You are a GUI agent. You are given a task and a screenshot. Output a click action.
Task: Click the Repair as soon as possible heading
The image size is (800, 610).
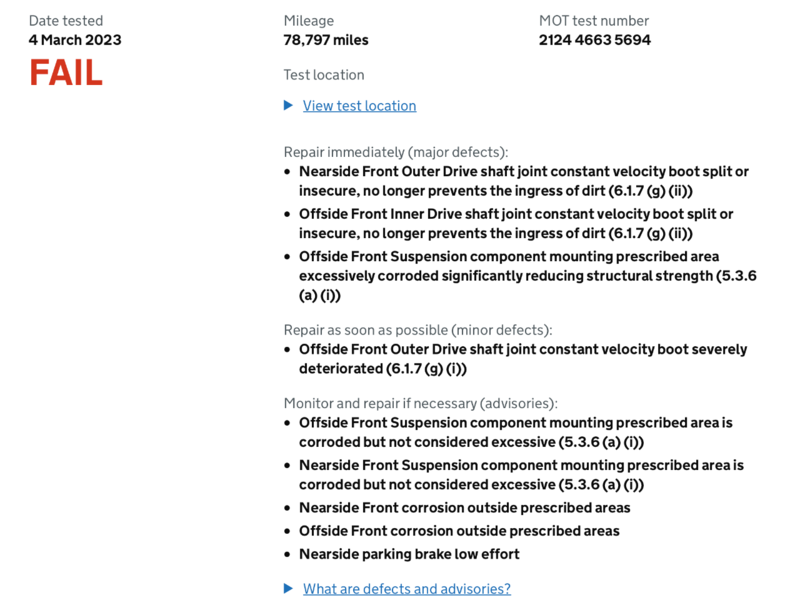[x=418, y=330]
